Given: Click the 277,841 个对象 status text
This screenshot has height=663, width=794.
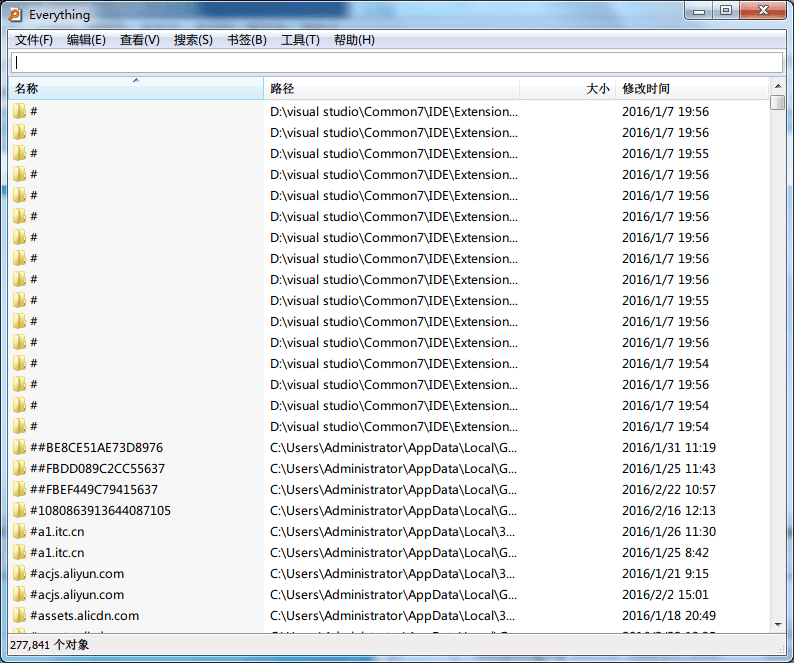Looking at the screenshot, I should pos(50,645).
